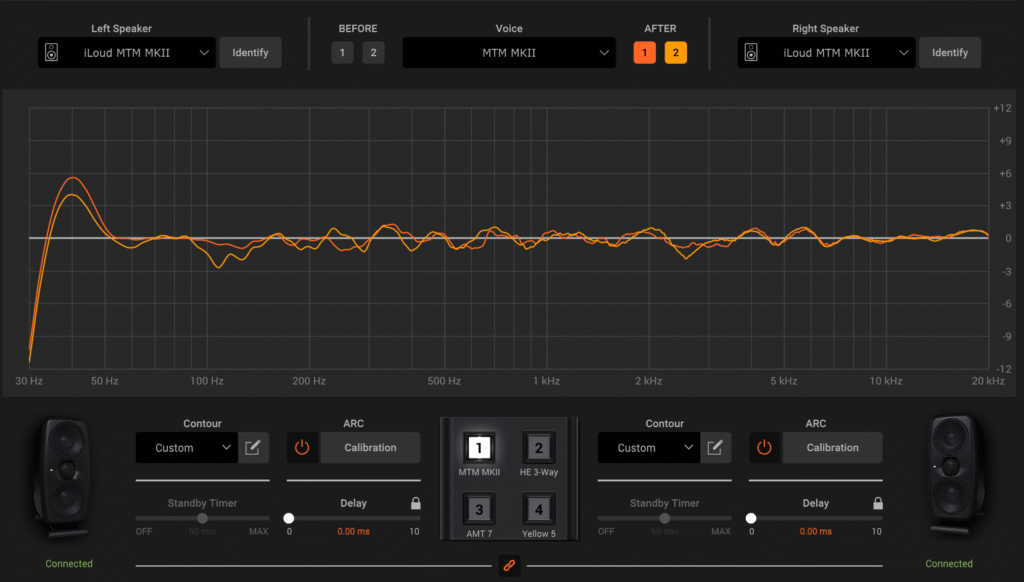Click left Standby Timer MAX label
This screenshot has width=1024, height=582.
point(259,532)
